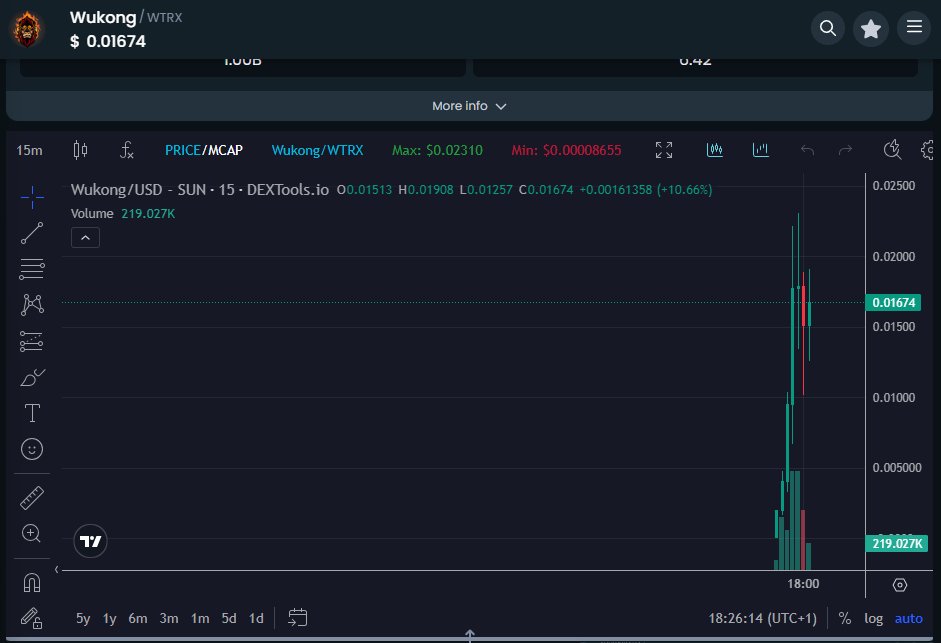Click the 0.01674 current price label
The width and height of the screenshot is (941, 643).
894,303
